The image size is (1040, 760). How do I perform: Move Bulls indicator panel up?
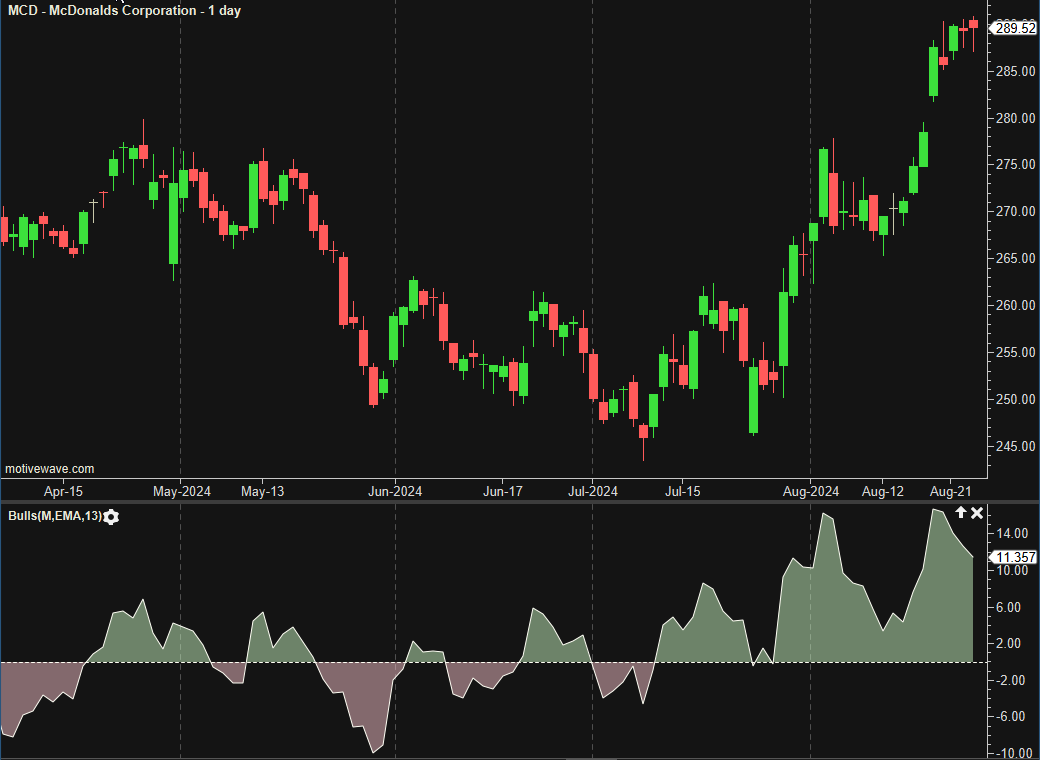[x=961, y=512]
